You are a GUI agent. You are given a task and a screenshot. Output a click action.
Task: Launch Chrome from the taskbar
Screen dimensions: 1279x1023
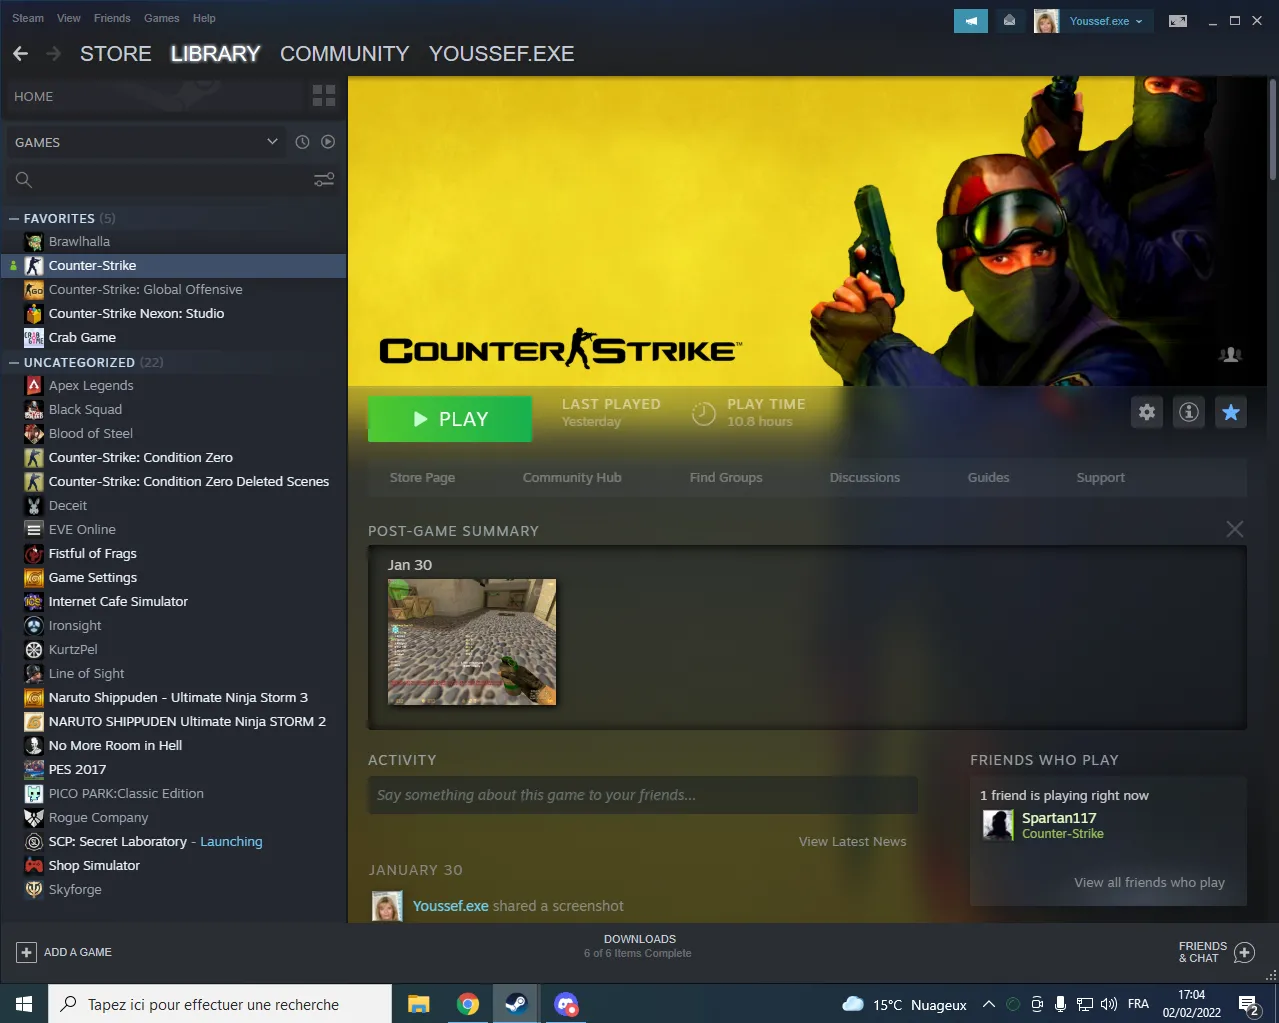tap(467, 1004)
